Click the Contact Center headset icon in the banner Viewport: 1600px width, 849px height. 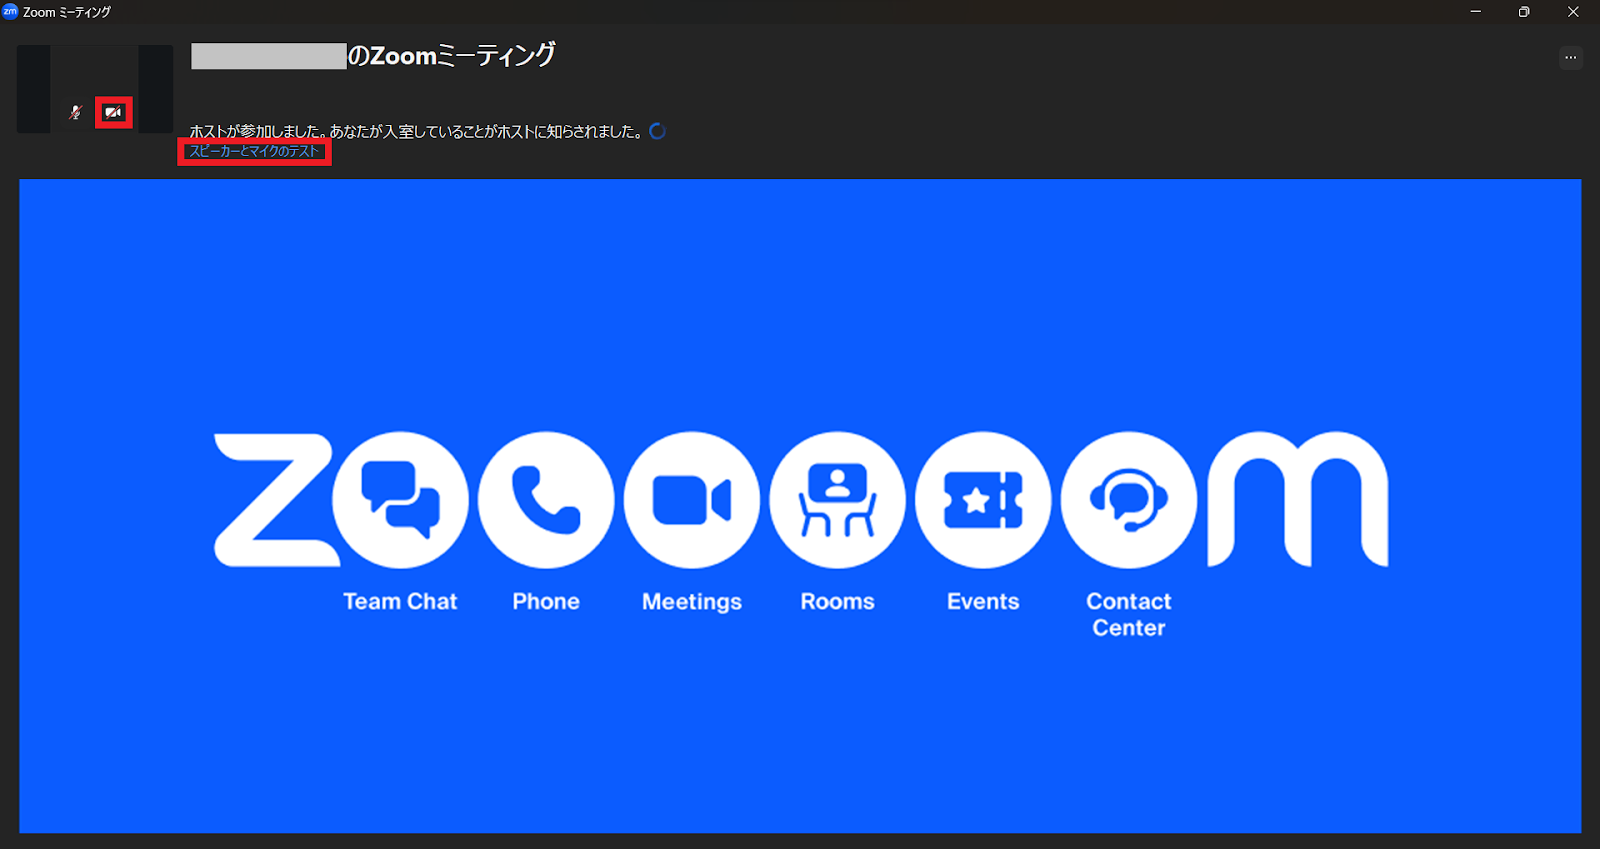(1129, 500)
